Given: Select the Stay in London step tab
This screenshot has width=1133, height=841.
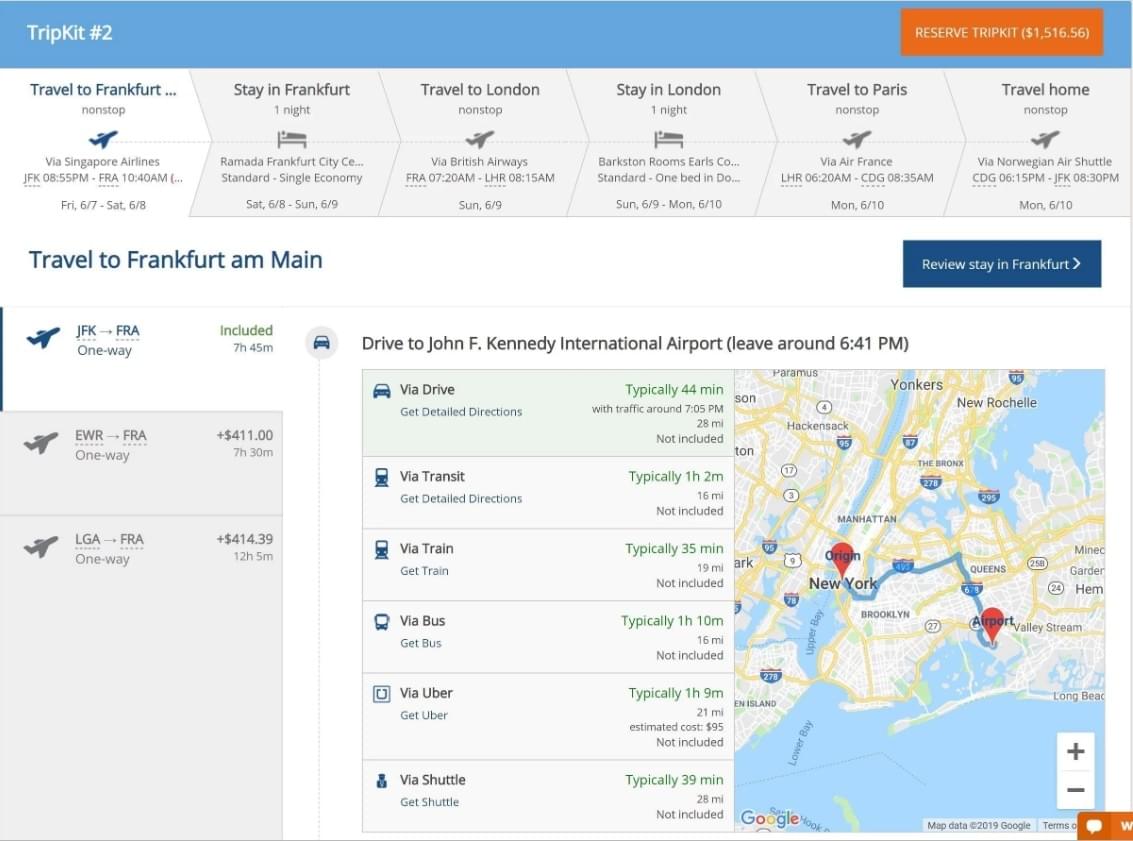Looking at the screenshot, I should point(668,143).
